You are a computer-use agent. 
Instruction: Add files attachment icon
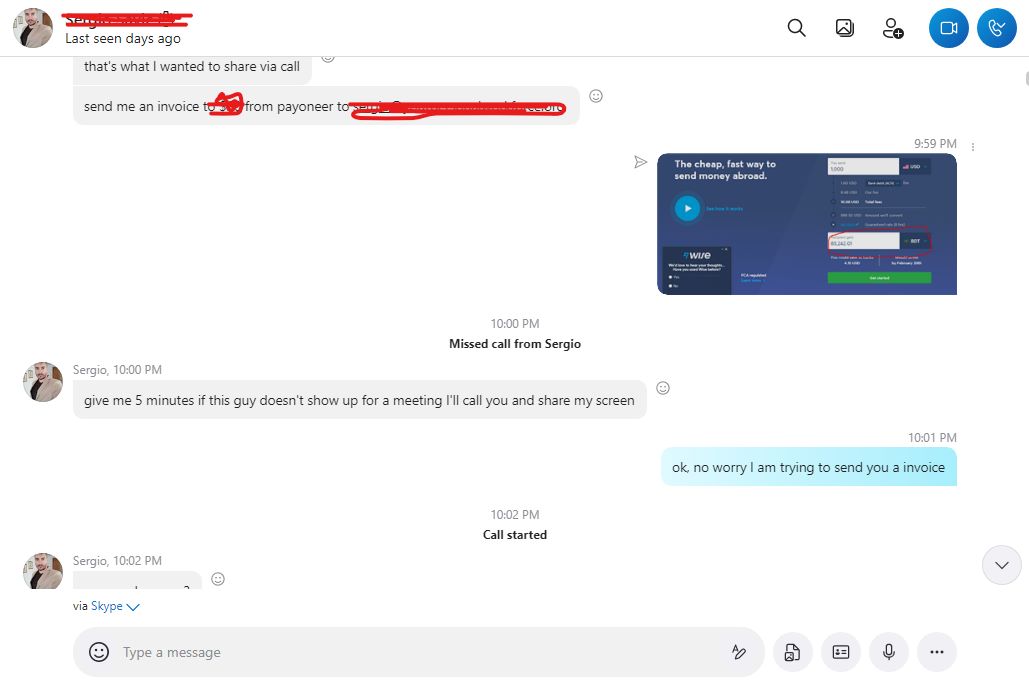click(792, 652)
